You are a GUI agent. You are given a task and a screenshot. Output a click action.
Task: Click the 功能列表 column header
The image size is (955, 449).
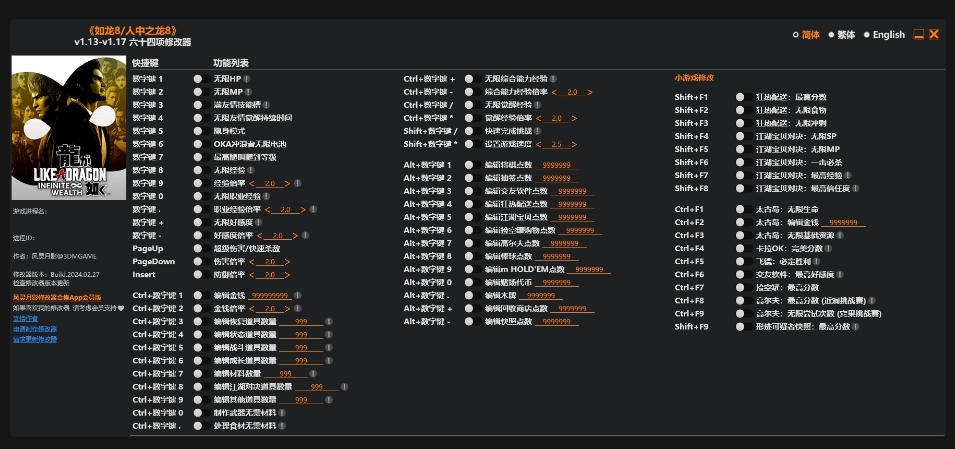point(231,63)
